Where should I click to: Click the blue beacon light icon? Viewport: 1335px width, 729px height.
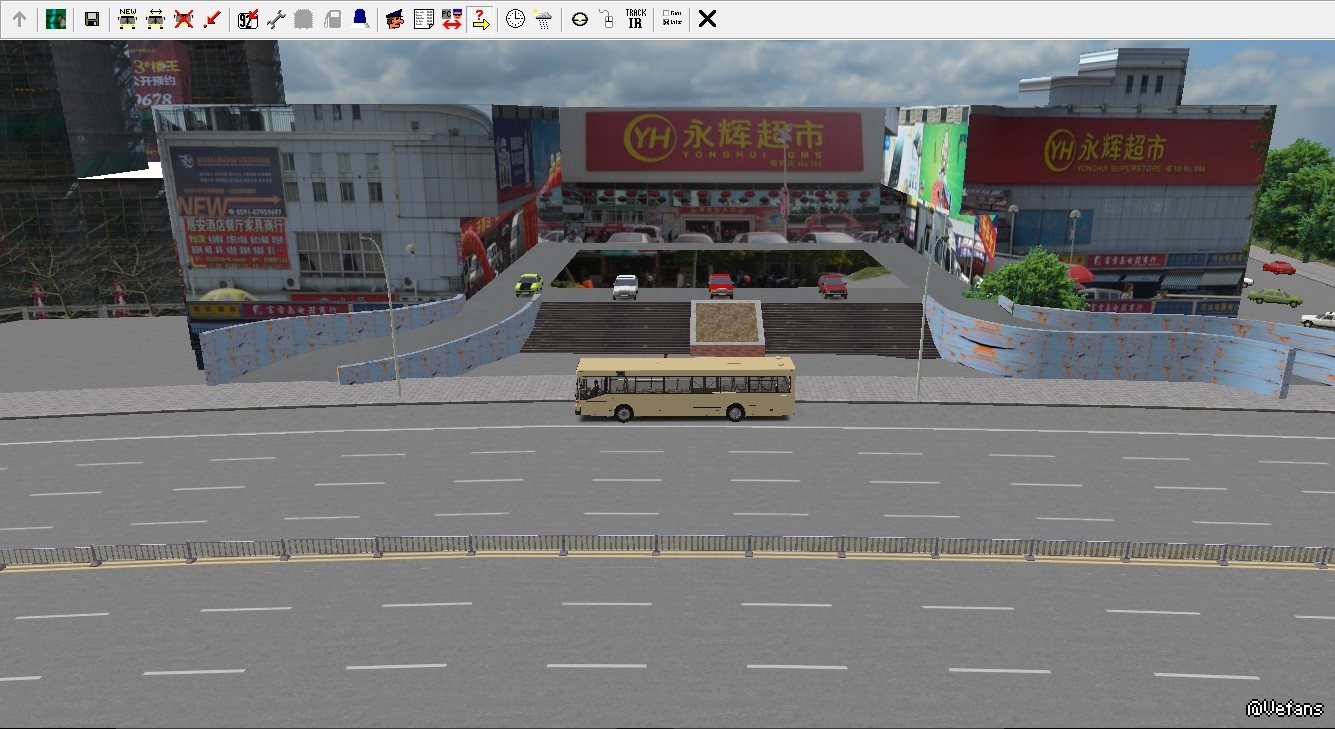click(x=361, y=19)
